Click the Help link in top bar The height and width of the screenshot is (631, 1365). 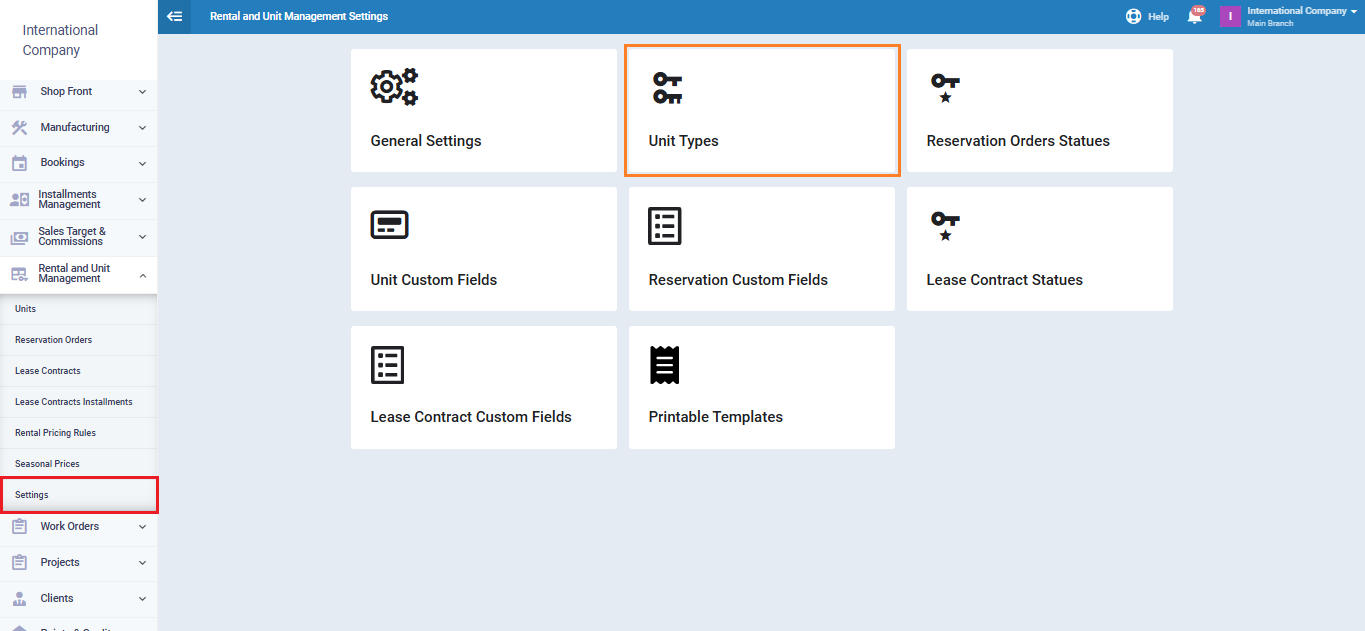pos(1148,16)
